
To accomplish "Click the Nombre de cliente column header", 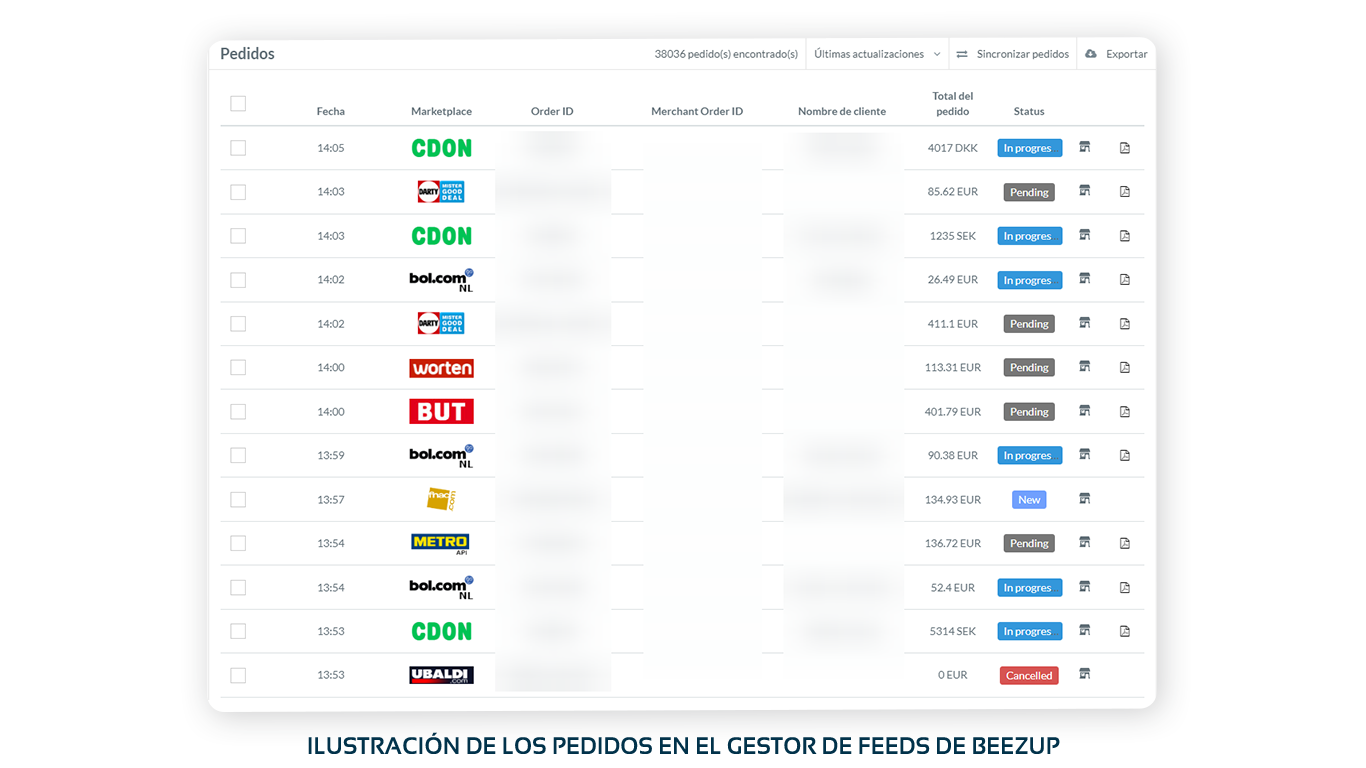I will (x=842, y=111).
